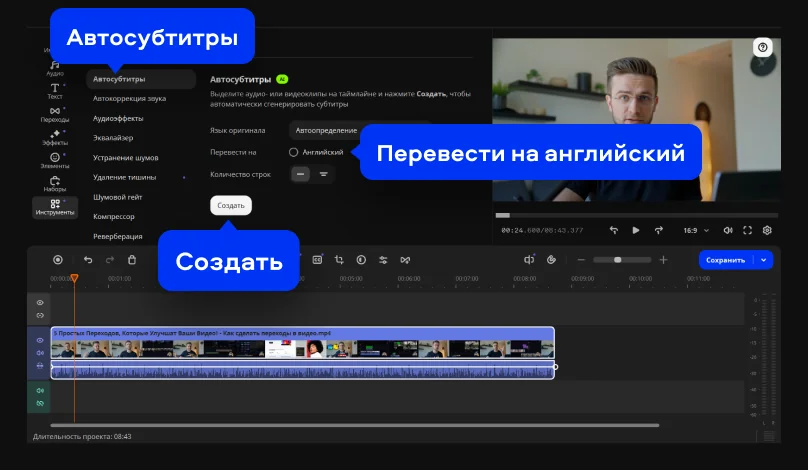Open the Effects (Эффекты) panel
808x470 pixels.
55,137
